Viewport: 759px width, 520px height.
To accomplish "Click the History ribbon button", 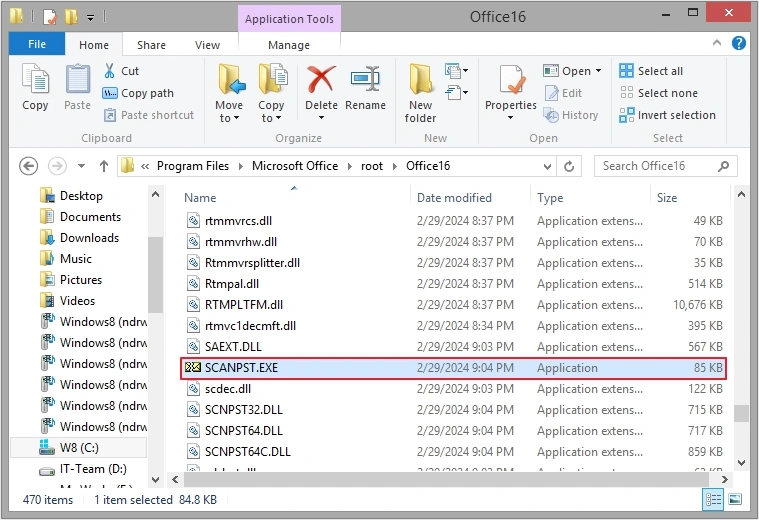I will (571, 115).
